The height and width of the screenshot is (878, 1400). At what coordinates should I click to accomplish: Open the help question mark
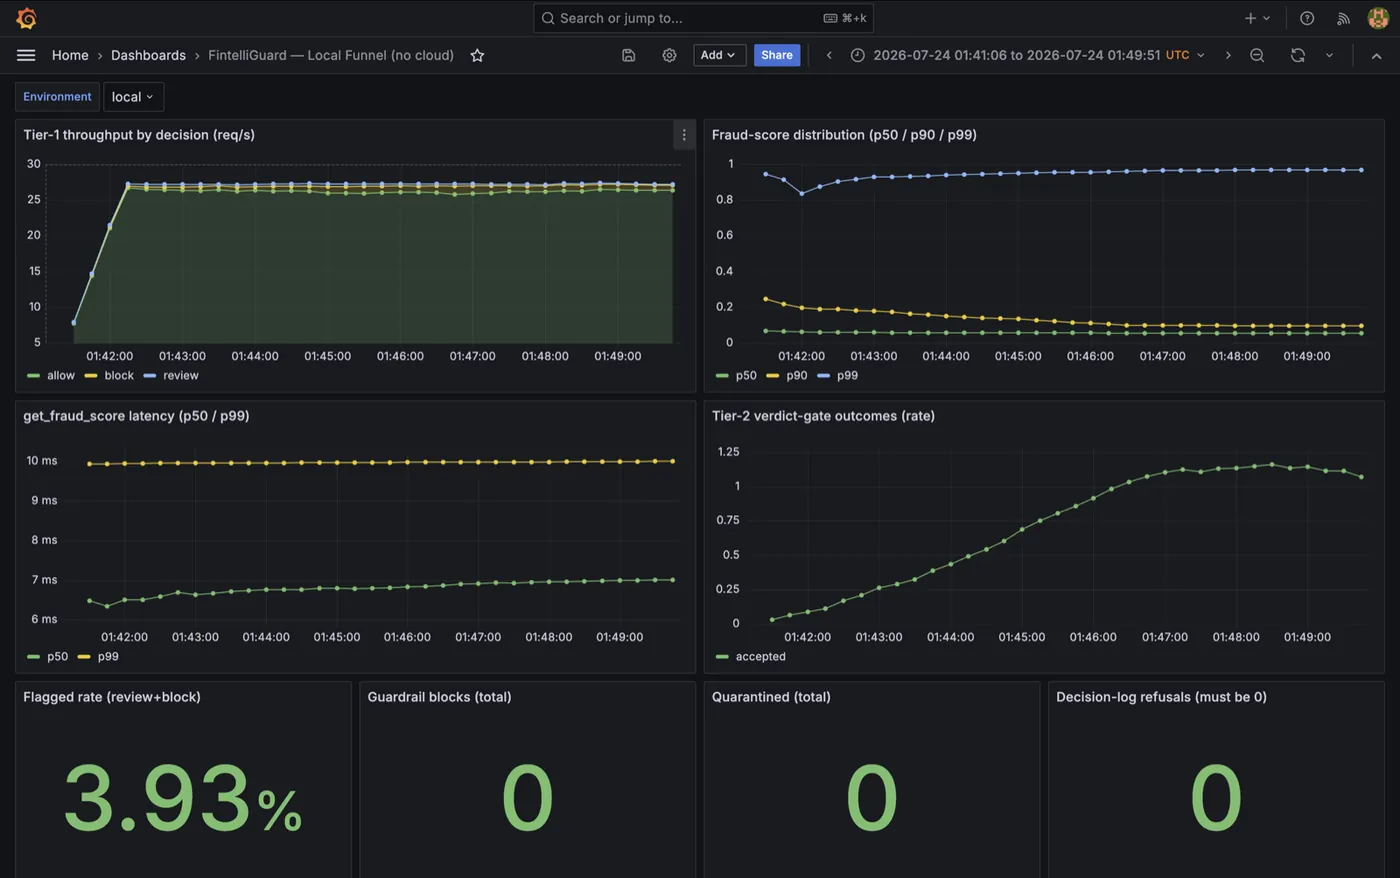tap(1307, 18)
